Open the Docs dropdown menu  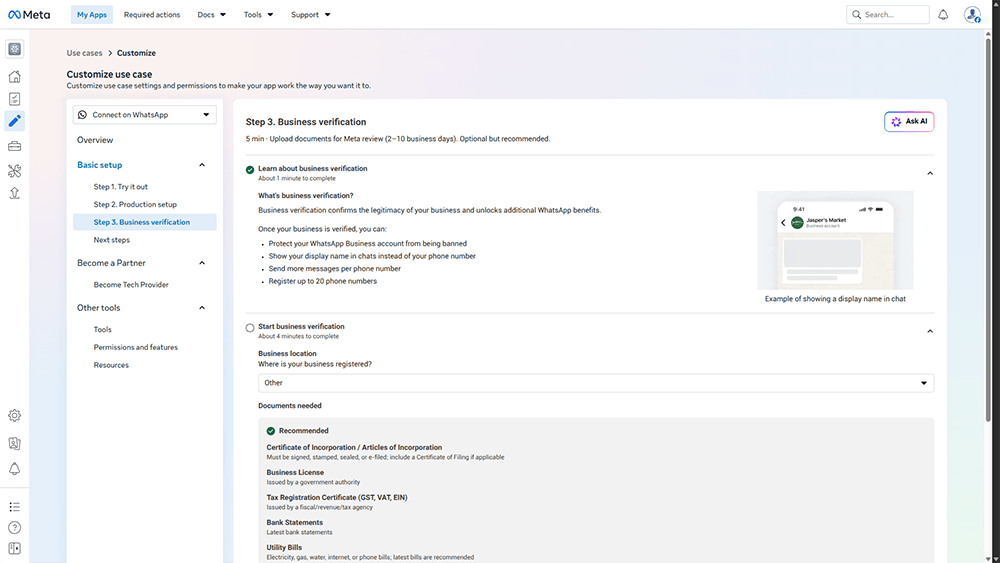pos(212,15)
